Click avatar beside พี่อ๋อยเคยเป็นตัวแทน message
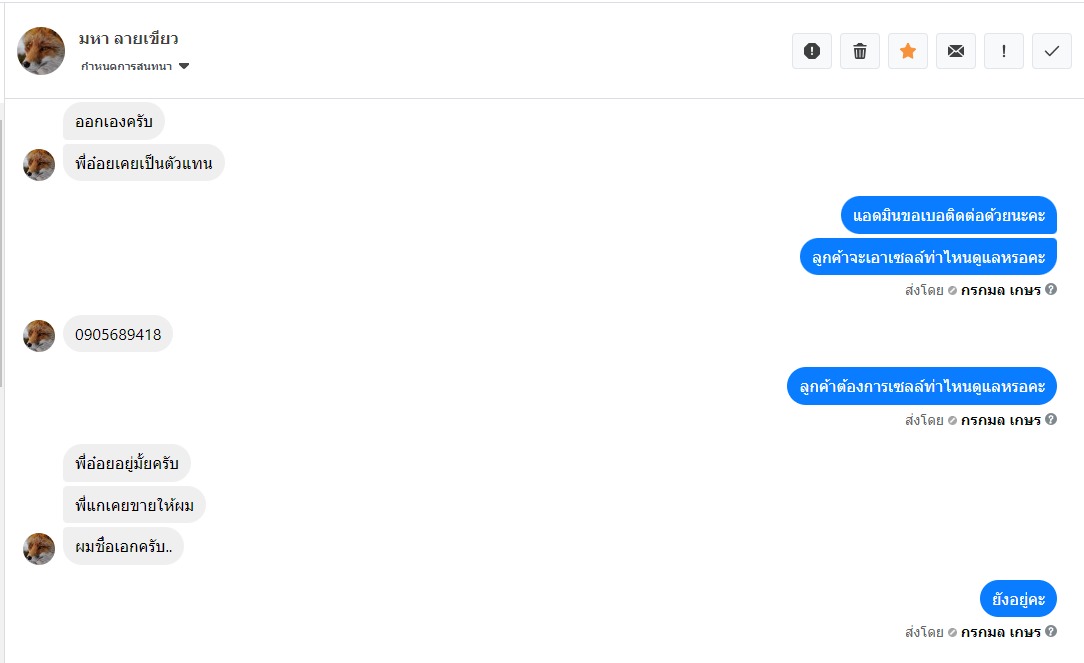 (x=39, y=164)
